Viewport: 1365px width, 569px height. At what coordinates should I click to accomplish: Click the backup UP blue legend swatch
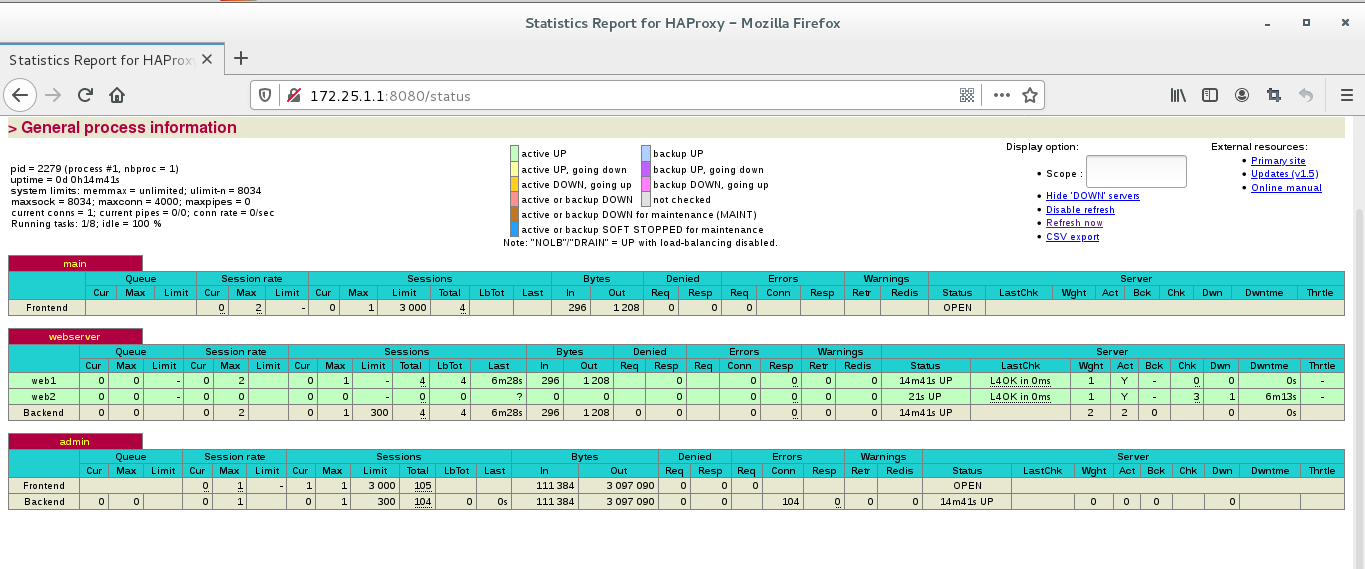click(646, 154)
